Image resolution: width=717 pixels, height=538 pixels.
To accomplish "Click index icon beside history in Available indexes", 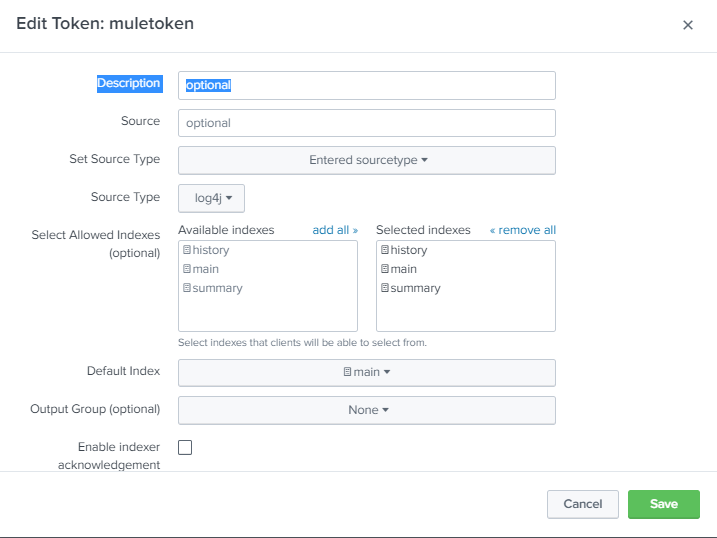I will (x=187, y=250).
